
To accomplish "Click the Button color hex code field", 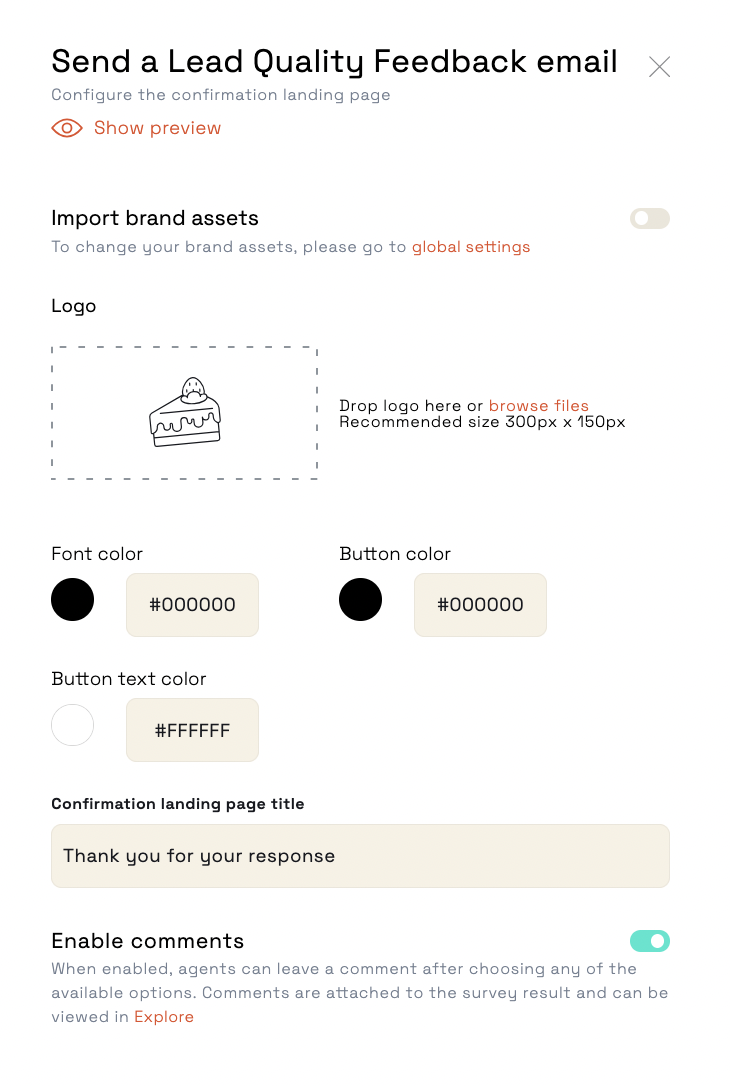I will tap(481, 605).
